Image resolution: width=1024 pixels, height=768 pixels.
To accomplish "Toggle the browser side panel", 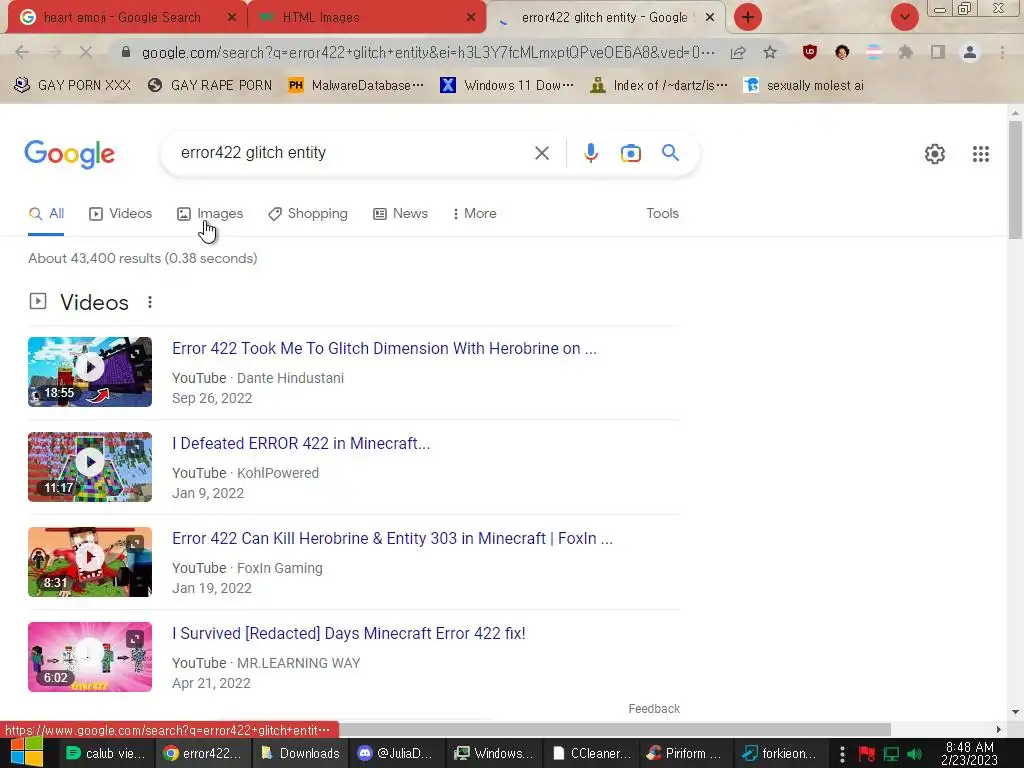I will [938, 52].
